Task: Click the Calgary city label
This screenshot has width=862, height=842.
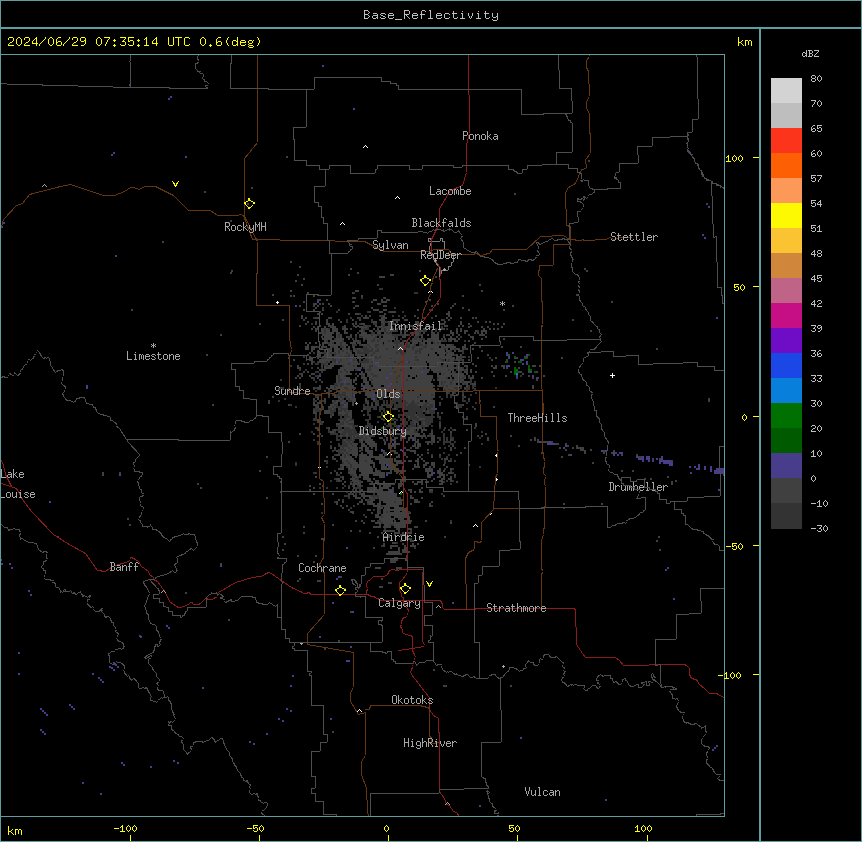Action: pyautogui.click(x=399, y=603)
